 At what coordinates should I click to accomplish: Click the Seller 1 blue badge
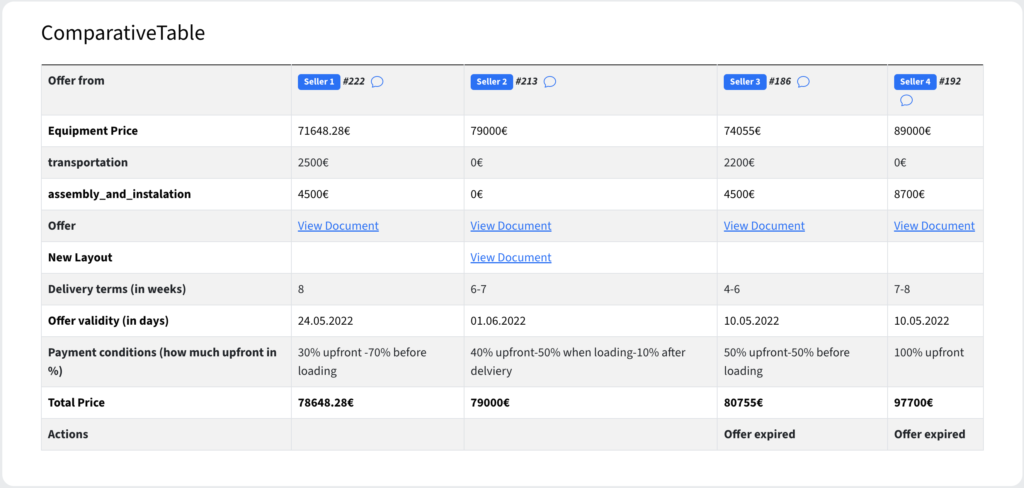pos(319,82)
